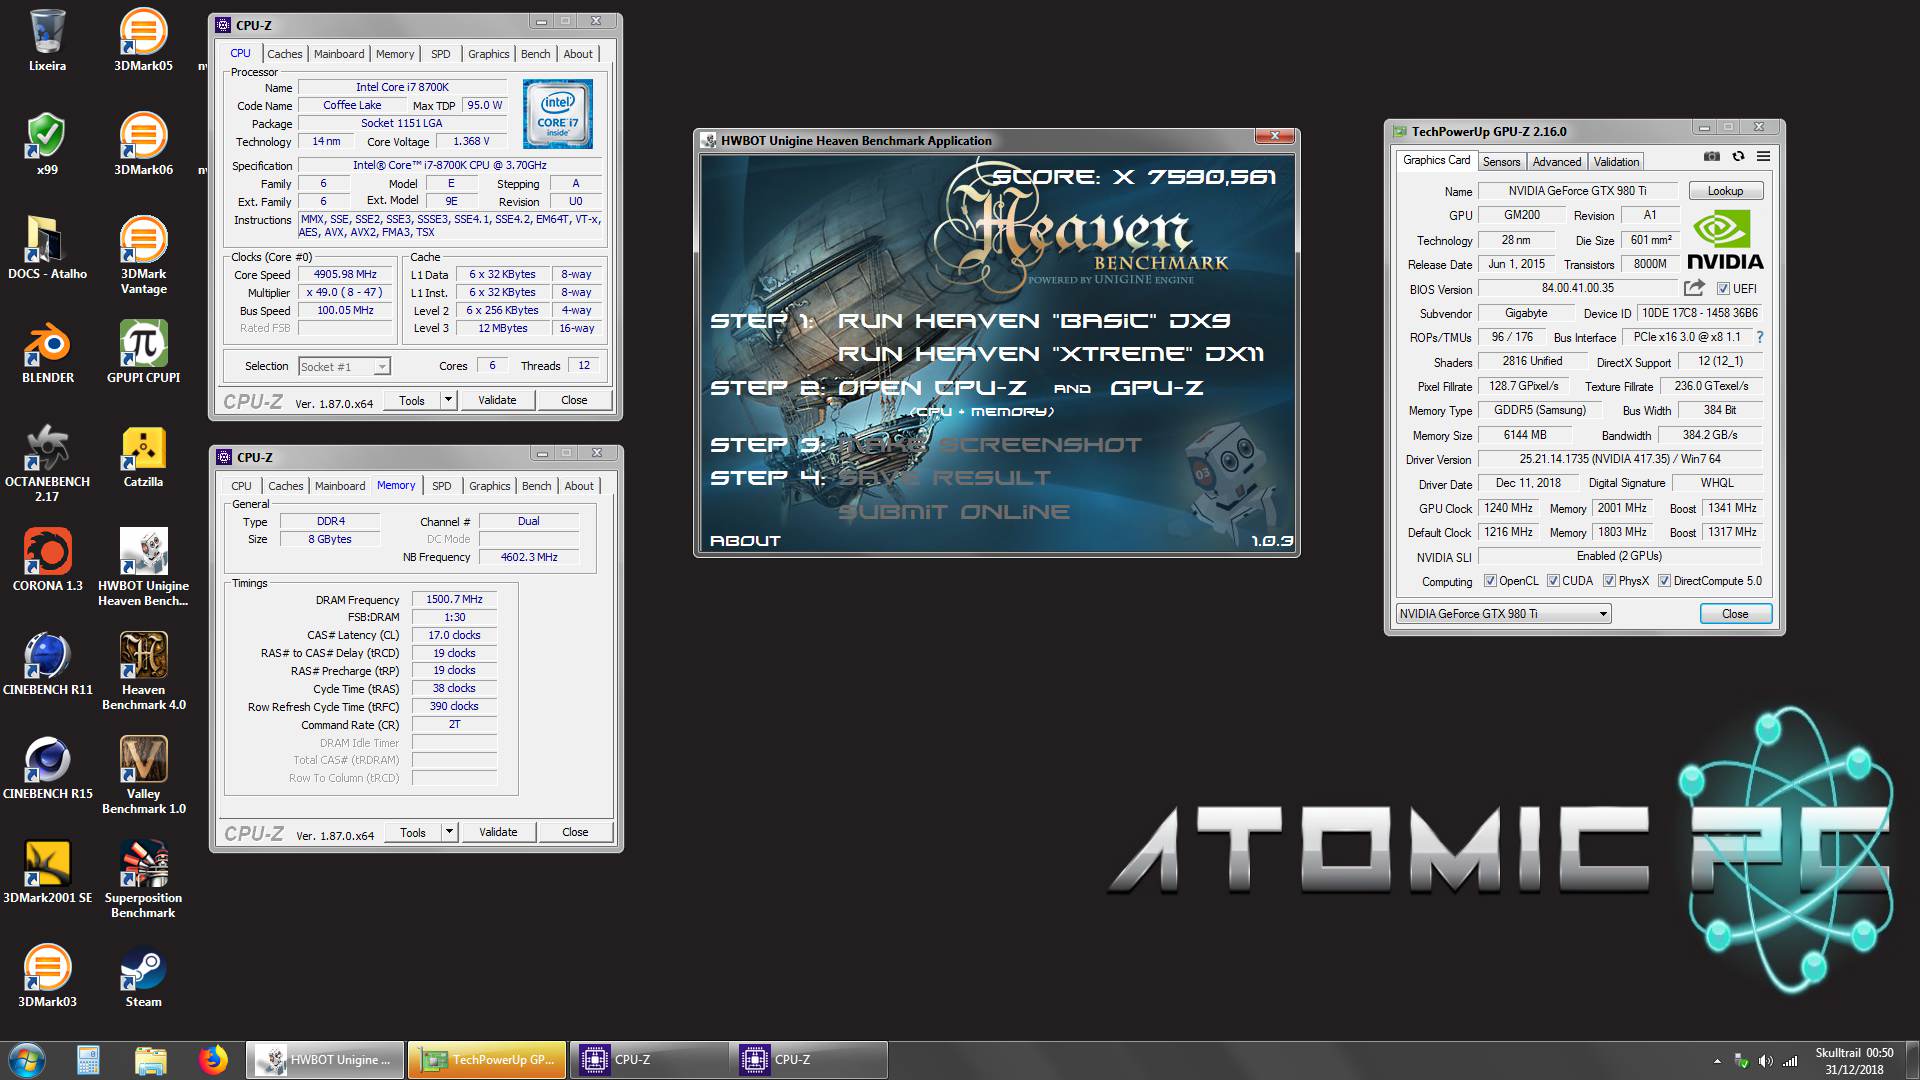Toggle the OpenCL checkbox
The width and height of the screenshot is (1920, 1080).
(x=1490, y=581)
